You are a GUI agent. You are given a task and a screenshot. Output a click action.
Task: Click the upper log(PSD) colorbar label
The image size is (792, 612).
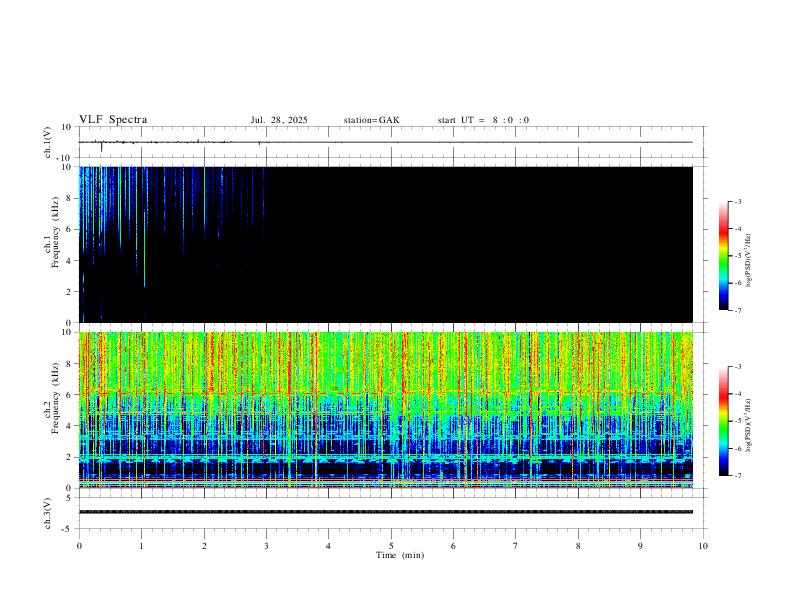(x=748, y=260)
